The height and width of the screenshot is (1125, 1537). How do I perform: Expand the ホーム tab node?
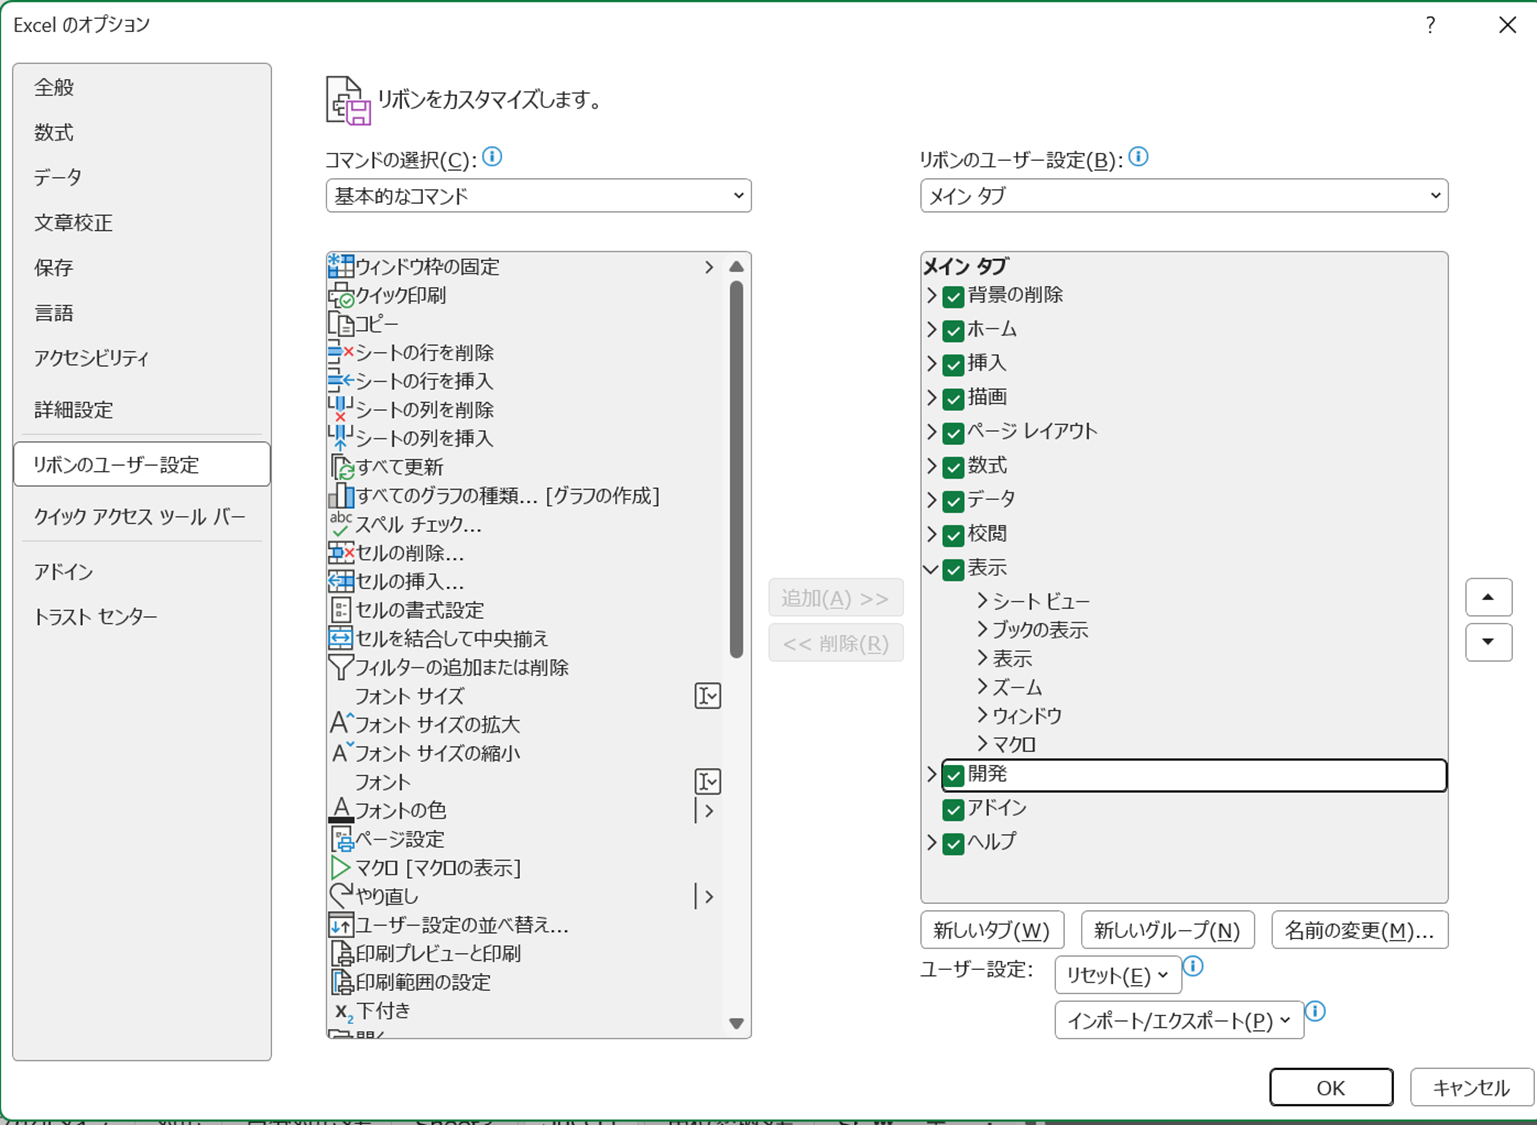931,330
